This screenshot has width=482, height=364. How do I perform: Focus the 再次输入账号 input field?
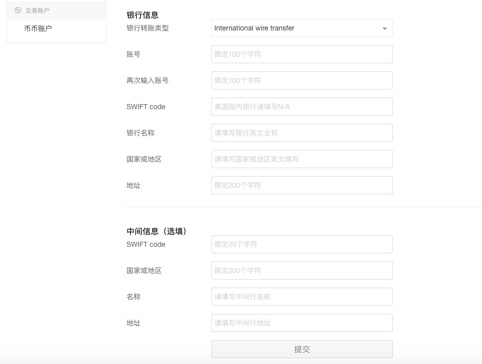click(302, 80)
